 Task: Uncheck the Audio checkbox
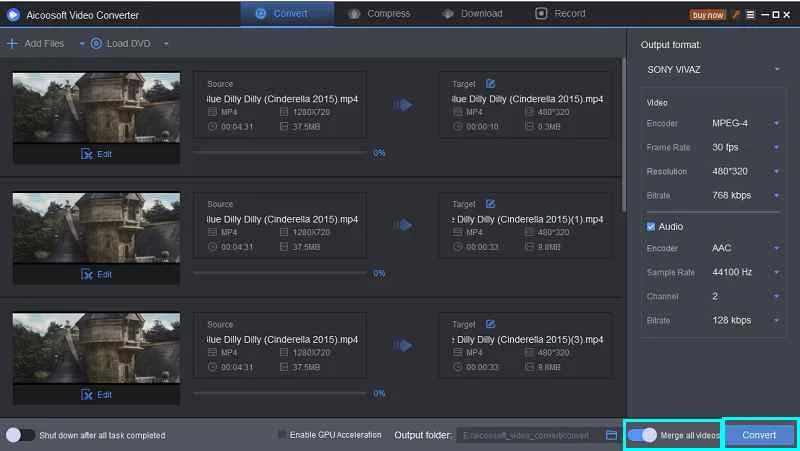tap(652, 227)
